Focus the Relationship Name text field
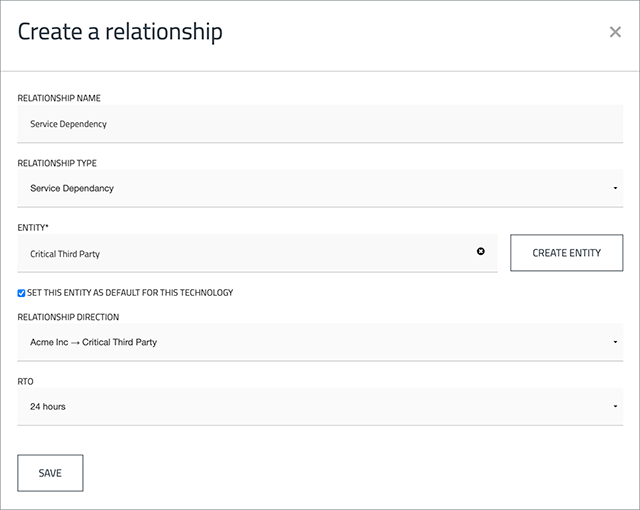640x510 pixels. point(320,124)
